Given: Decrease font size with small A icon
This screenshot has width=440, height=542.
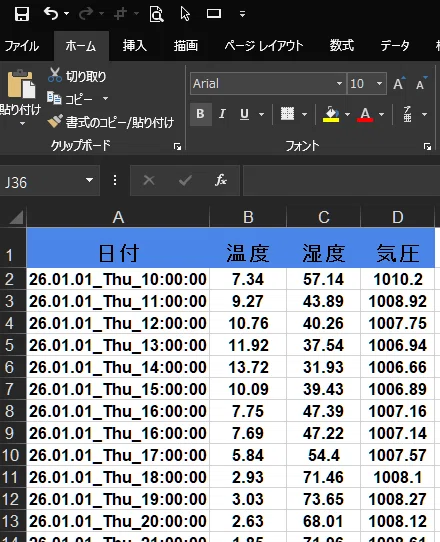Looking at the screenshot, I should (x=421, y=83).
